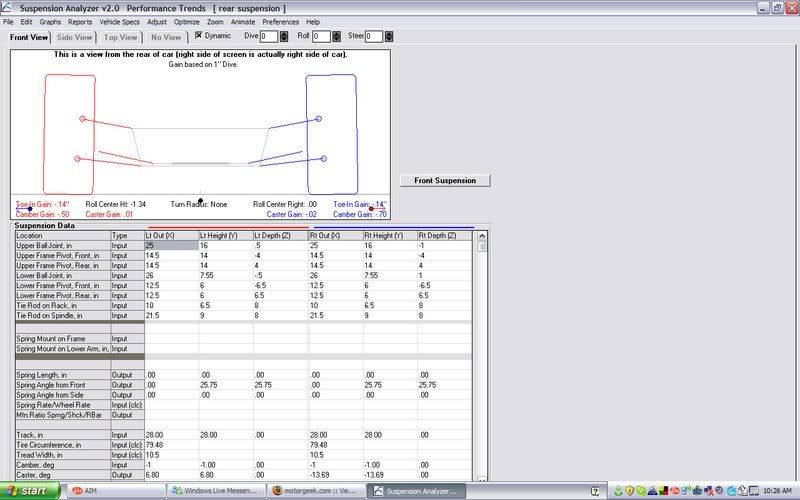Viewport: 800px width, 500px height.
Task: Switch to the motorgeek.com browser window
Action: click(317, 491)
